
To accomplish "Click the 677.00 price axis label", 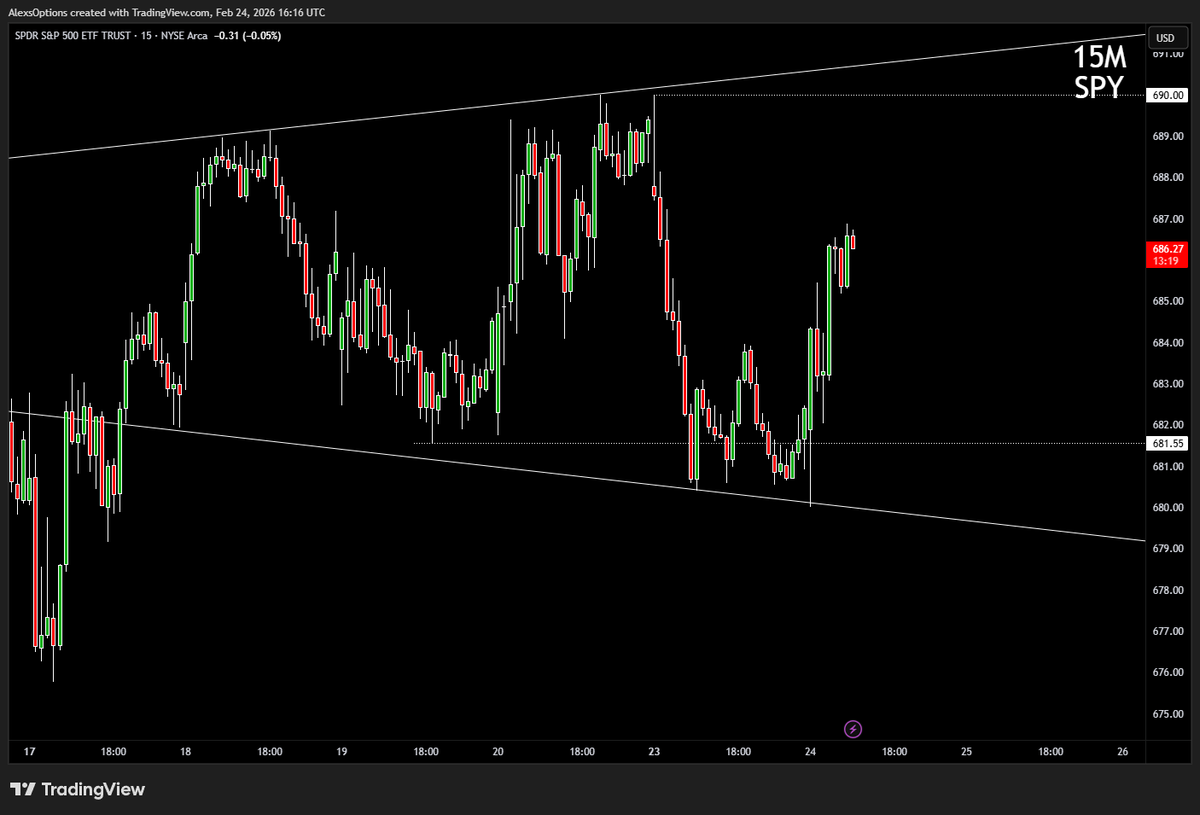I will [1168, 632].
